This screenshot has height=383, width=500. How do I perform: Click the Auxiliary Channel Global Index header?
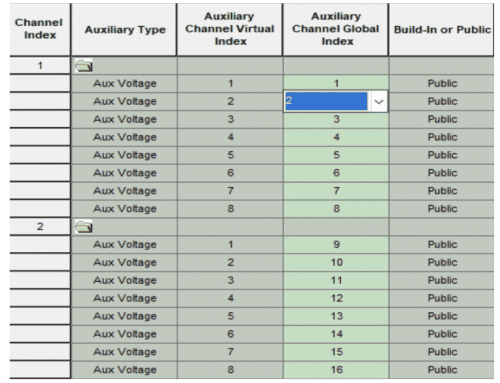pyautogui.click(x=336, y=29)
